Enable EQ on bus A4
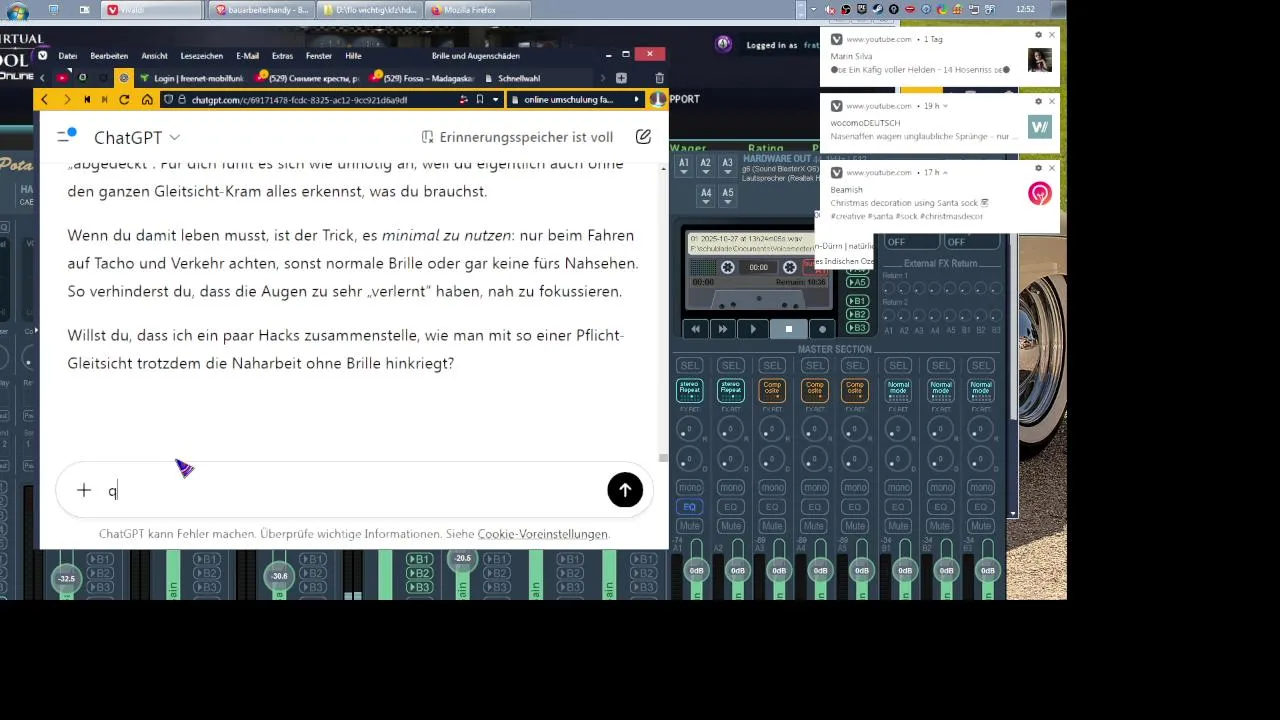The image size is (1280, 720). pyautogui.click(x=814, y=507)
